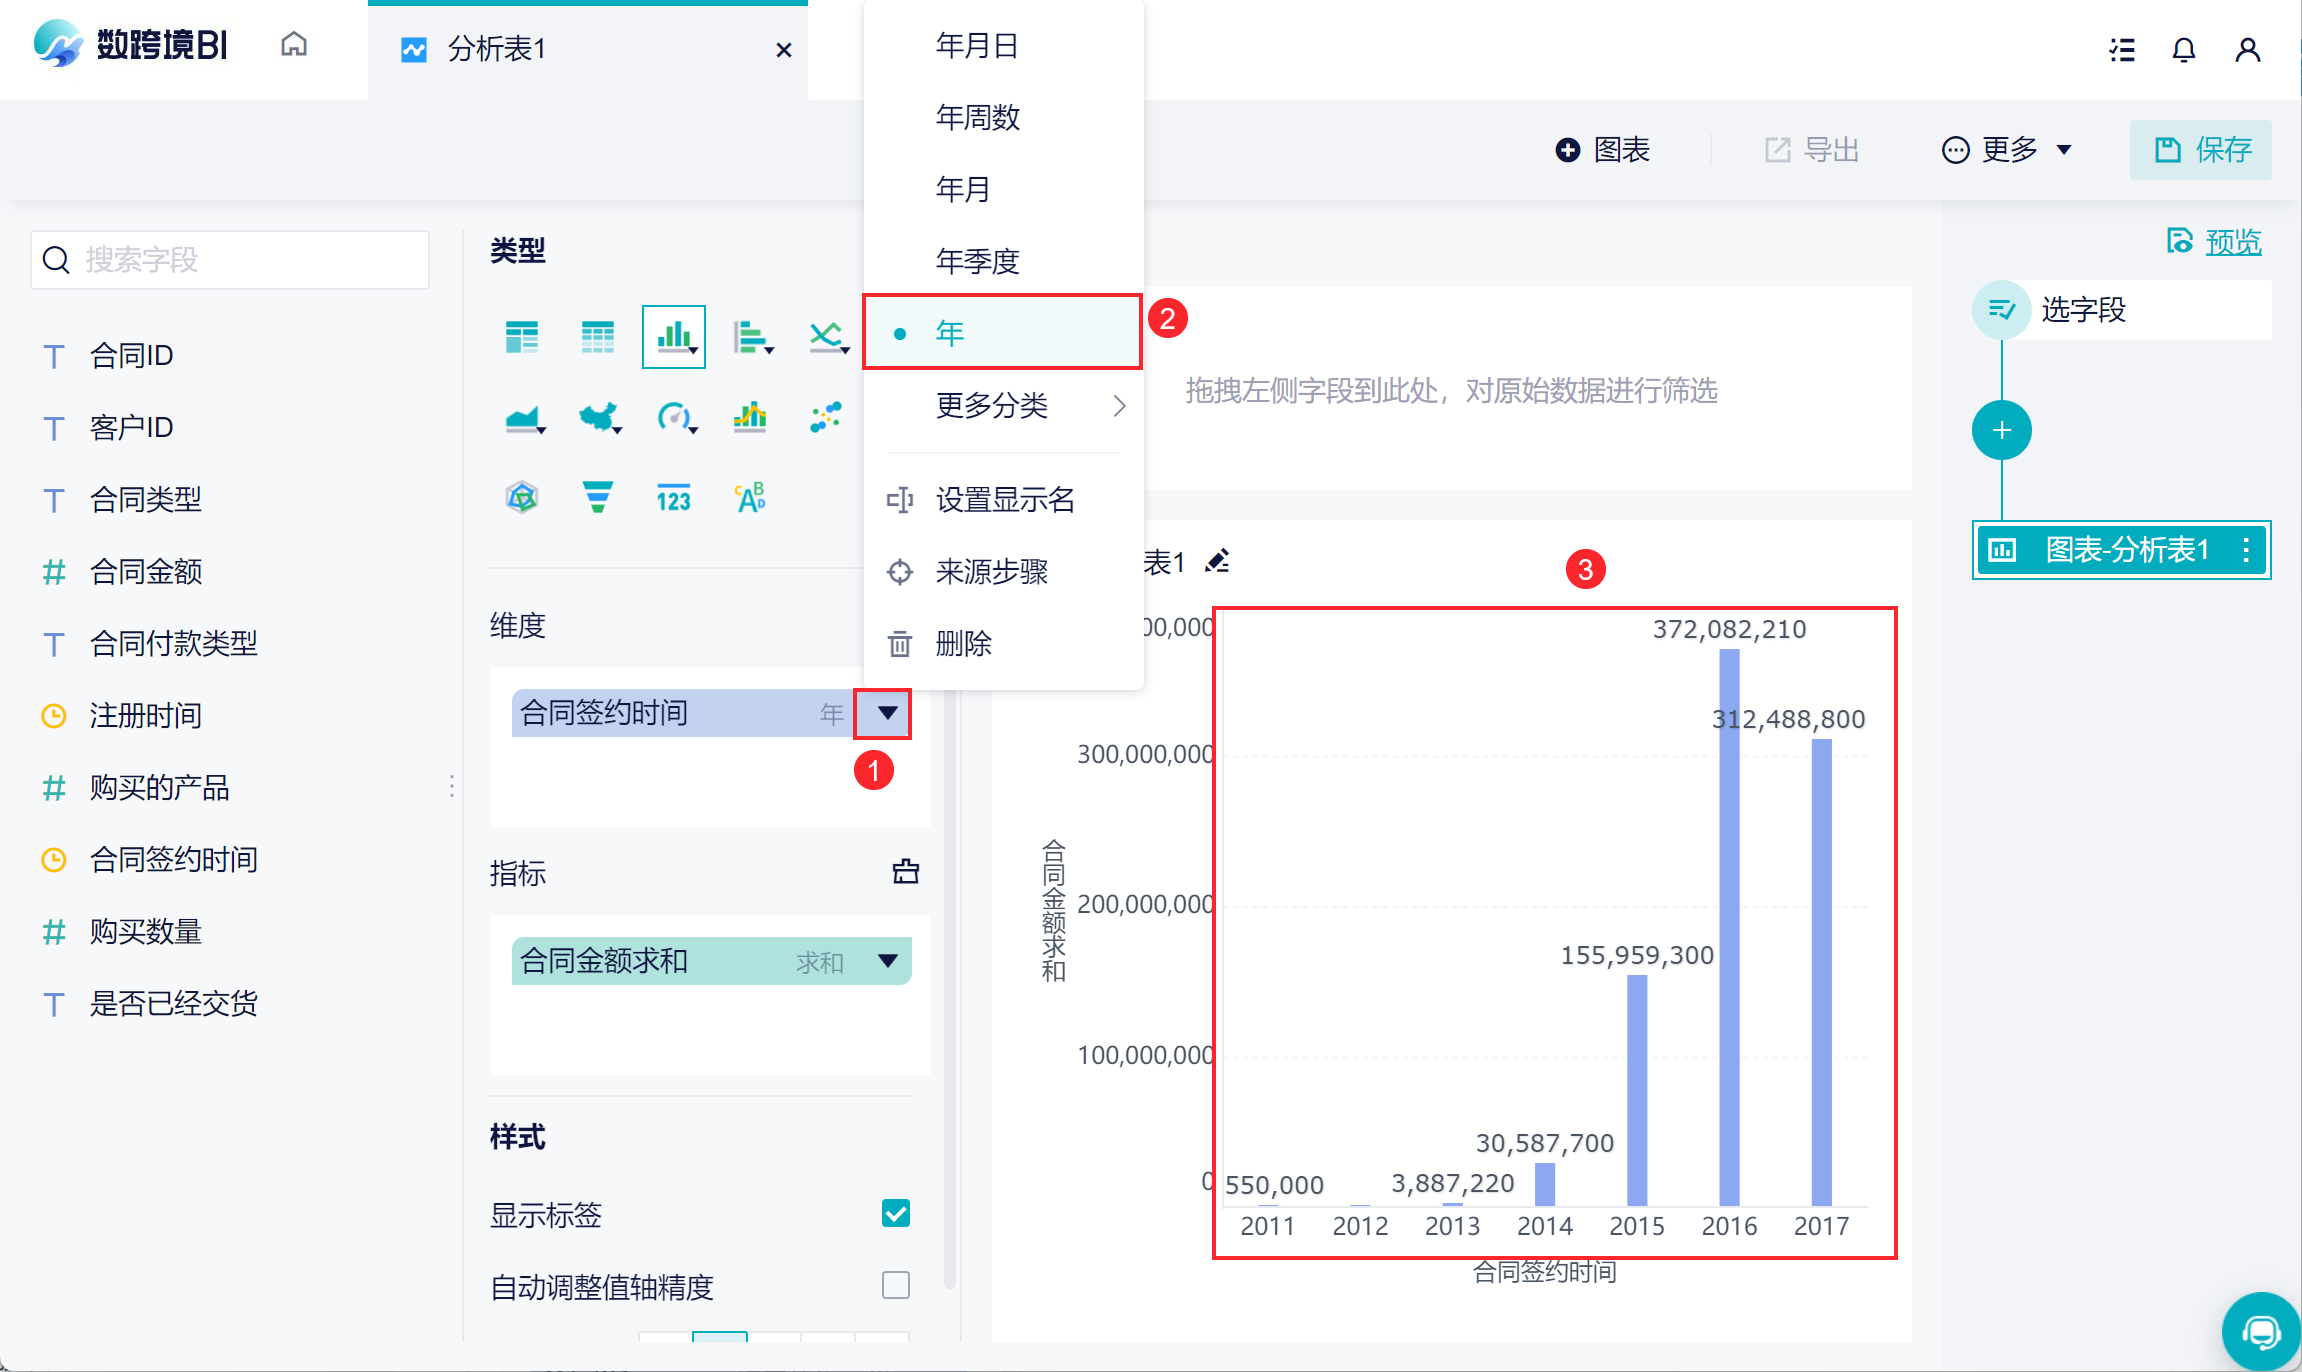
Task: Expand the 更多 dropdown in toolbar
Action: tap(2008, 150)
